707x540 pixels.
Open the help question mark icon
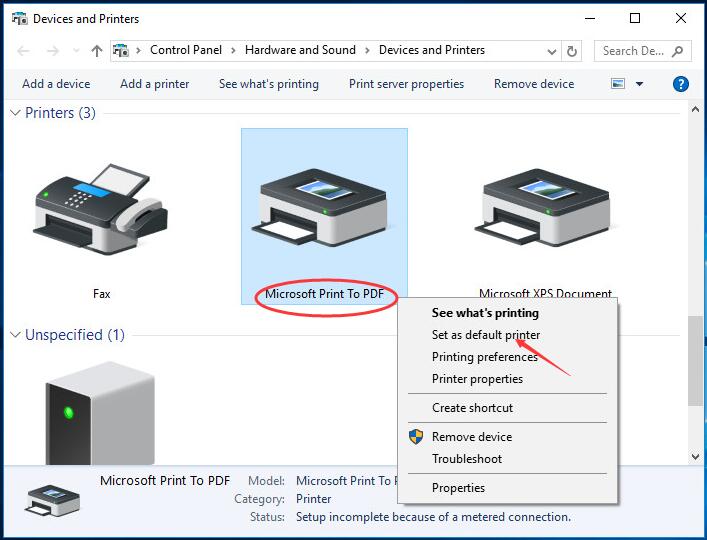coord(681,84)
